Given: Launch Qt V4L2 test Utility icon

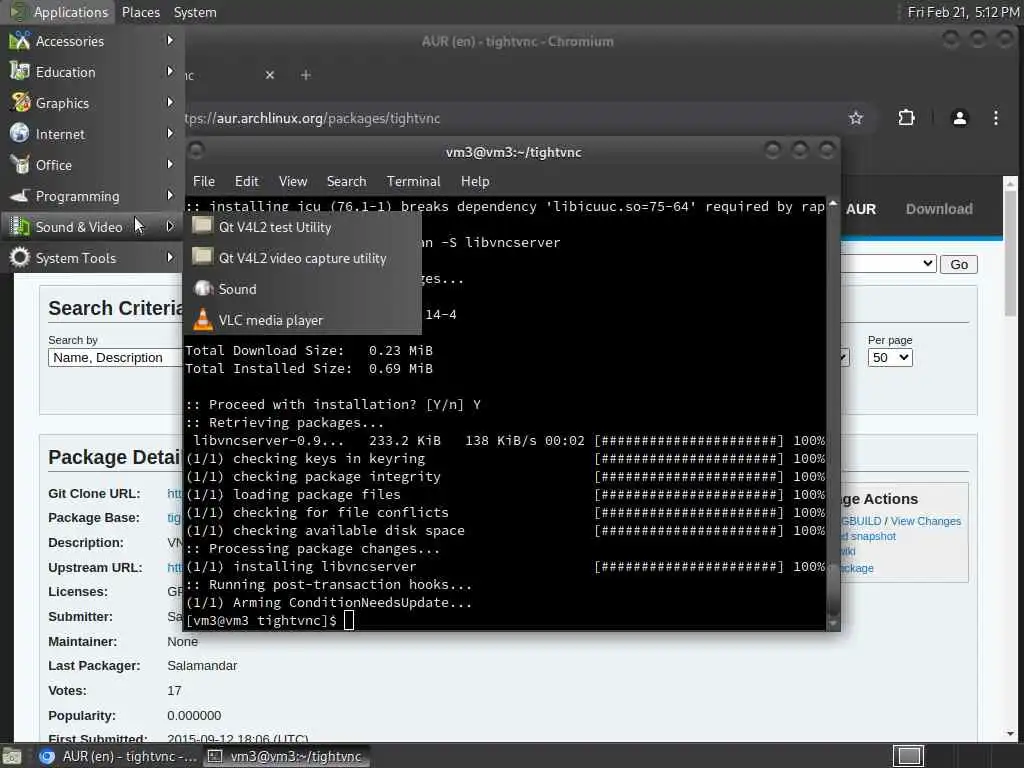Looking at the screenshot, I should pos(202,227).
